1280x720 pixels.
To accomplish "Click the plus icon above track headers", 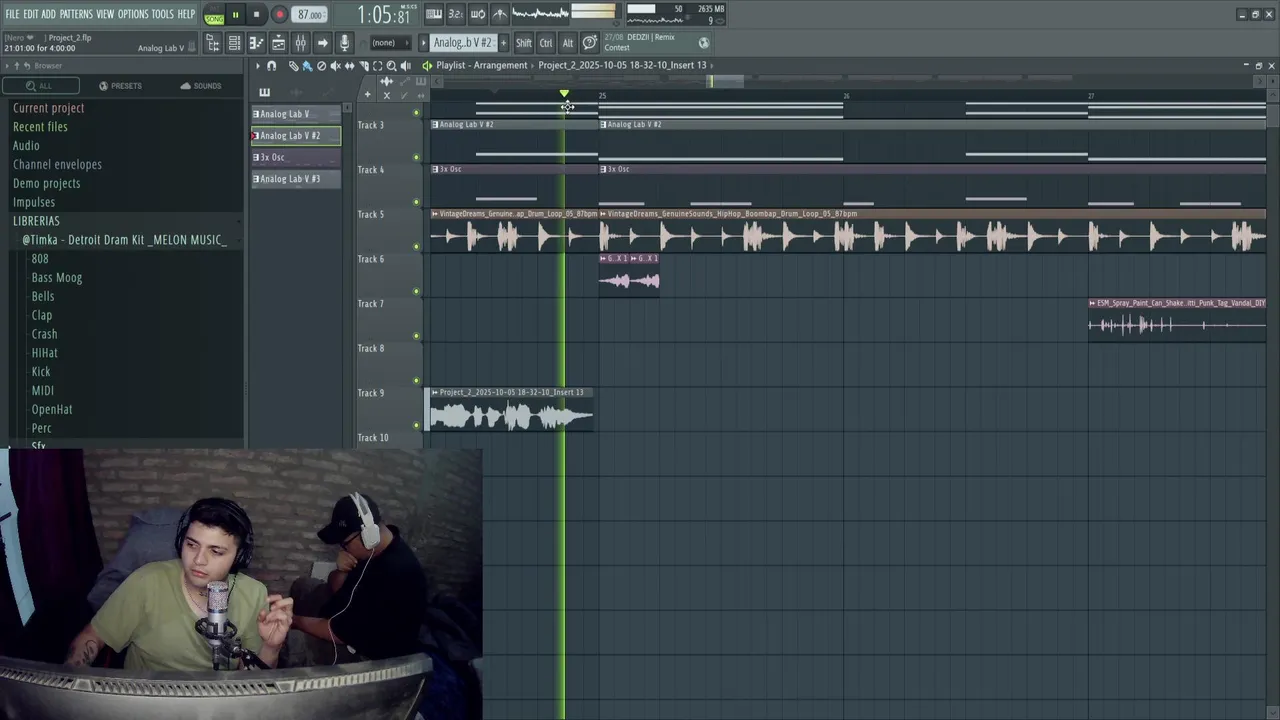I will (367, 94).
